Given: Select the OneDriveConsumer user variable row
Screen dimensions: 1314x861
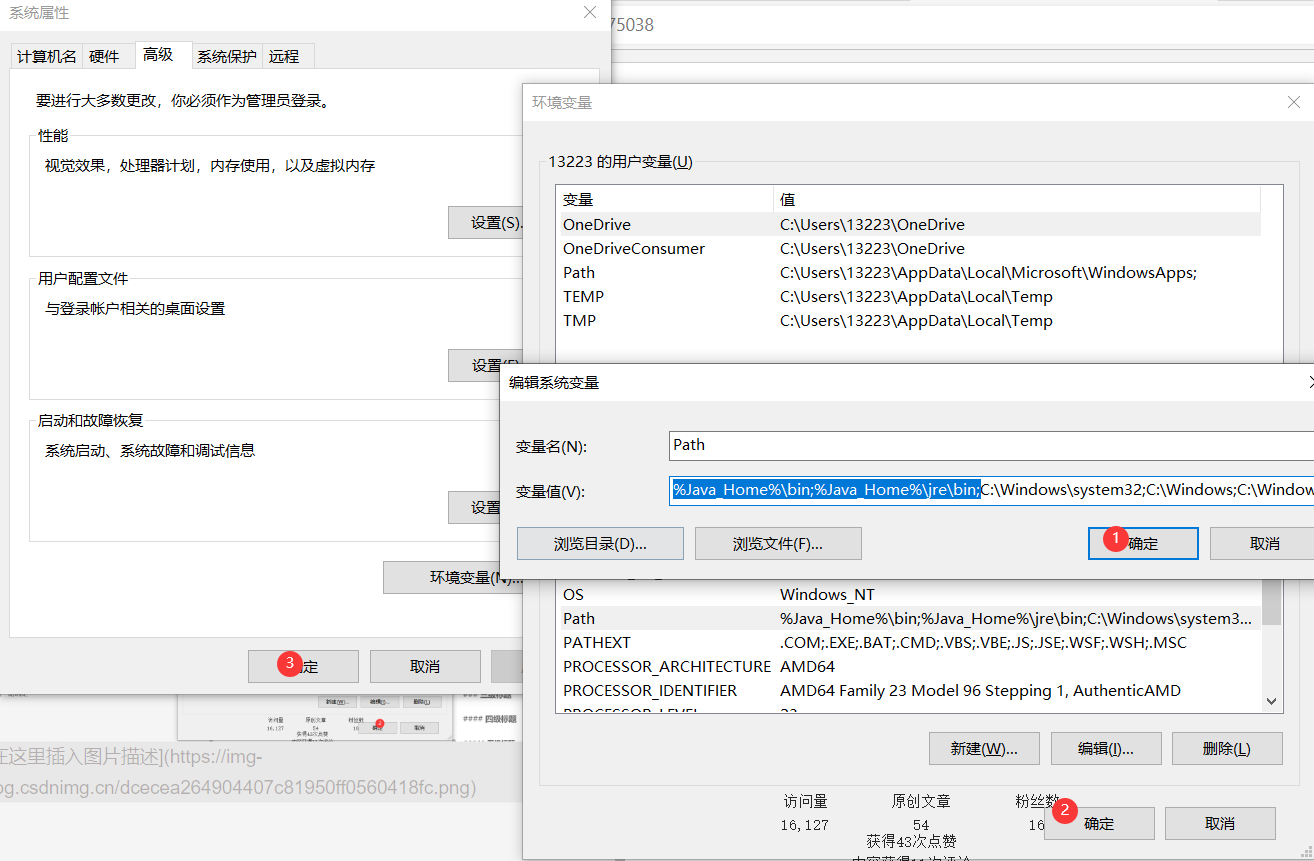Looking at the screenshot, I should coord(908,248).
